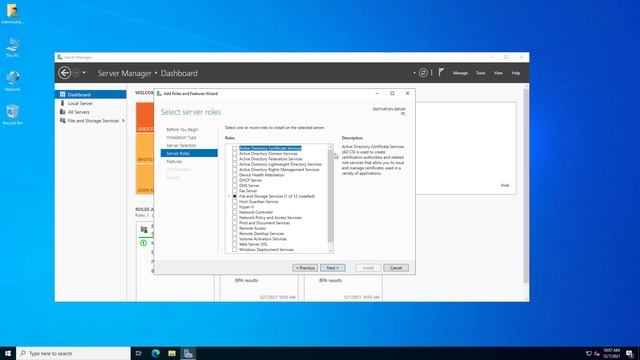This screenshot has width=640, height=360.
Task: Select Remote Desktop Services role text
Action: (x=262, y=234)
